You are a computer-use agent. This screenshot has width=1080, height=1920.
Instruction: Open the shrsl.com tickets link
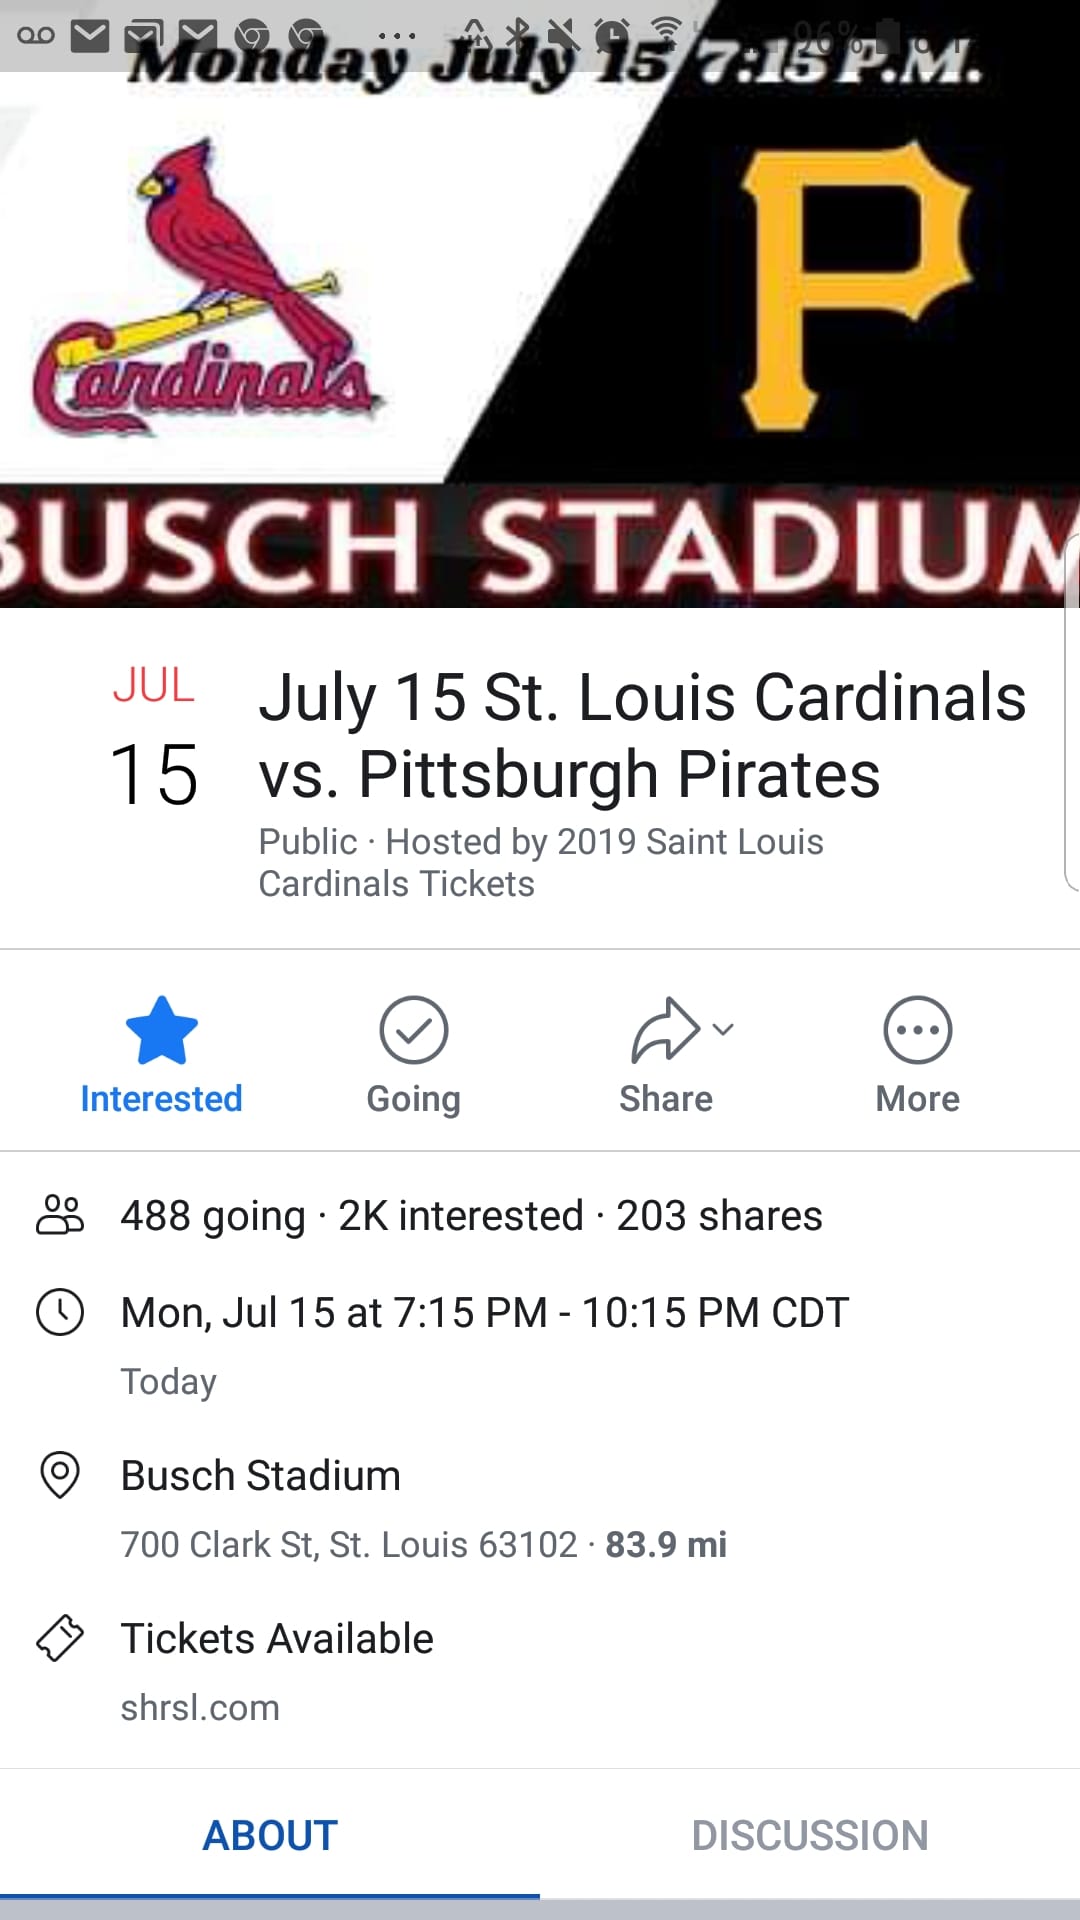[x=200, y=1707]
